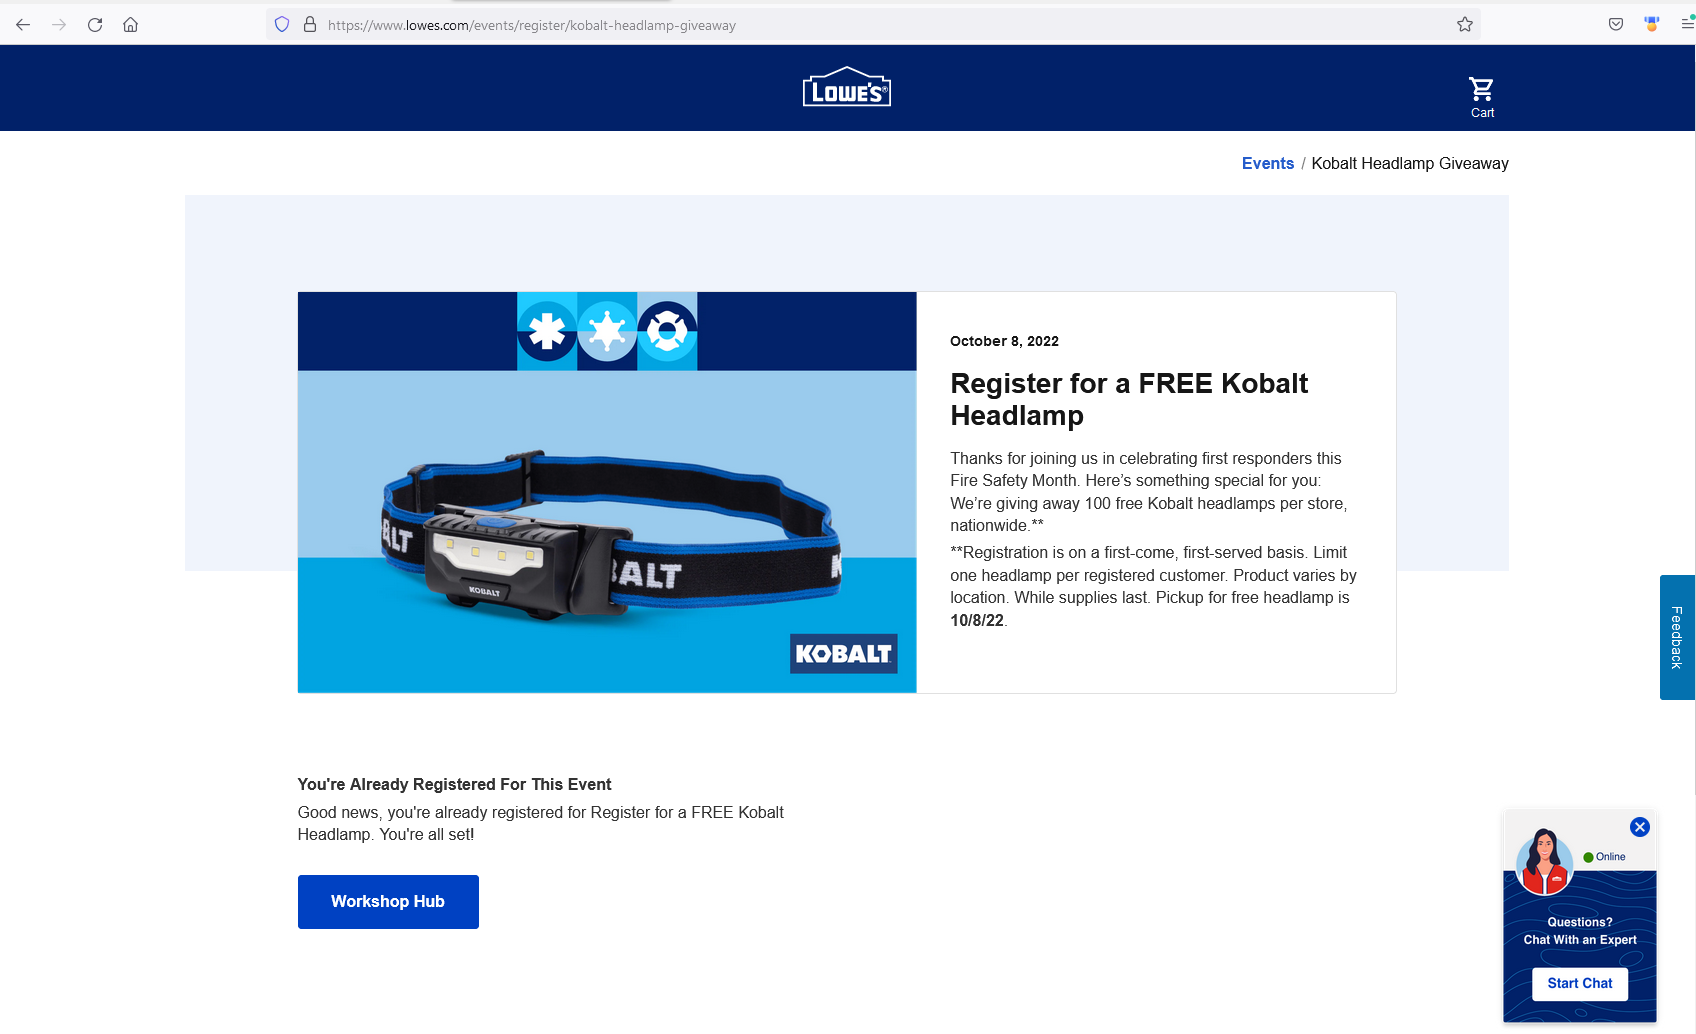The height and width of the screenshot is (1034, 1696).
Task: Click the Lowe's logo
Action: pos(846,87)
